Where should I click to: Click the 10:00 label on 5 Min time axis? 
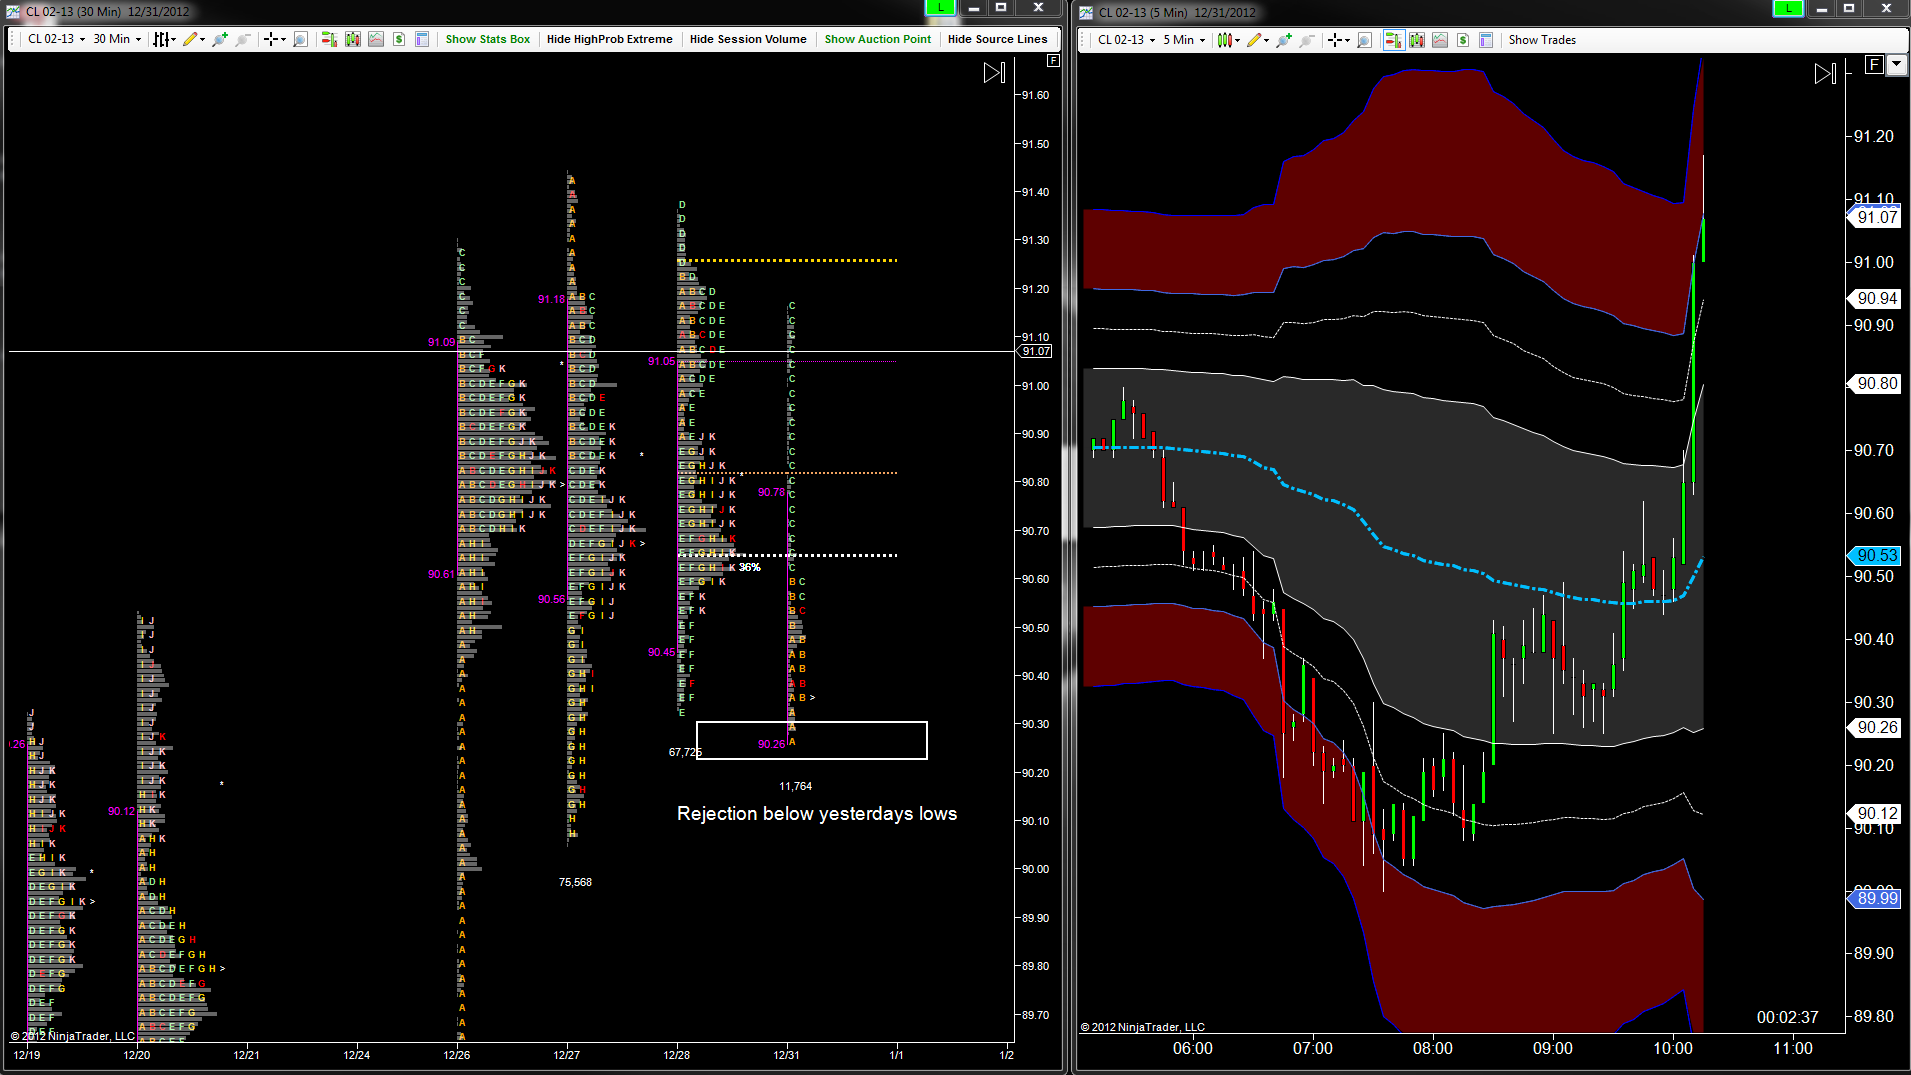(1673, 1048)
